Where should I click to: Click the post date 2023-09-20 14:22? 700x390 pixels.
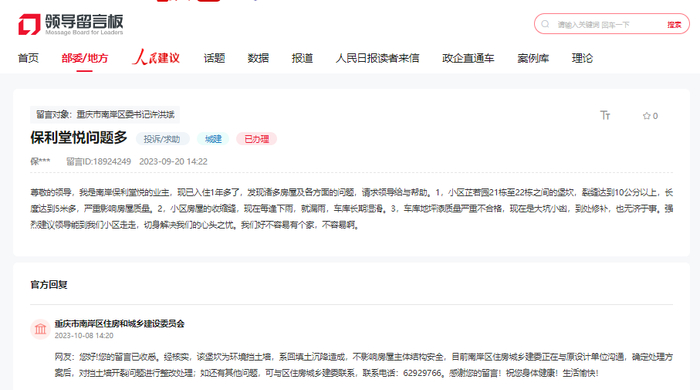point(173,162)
